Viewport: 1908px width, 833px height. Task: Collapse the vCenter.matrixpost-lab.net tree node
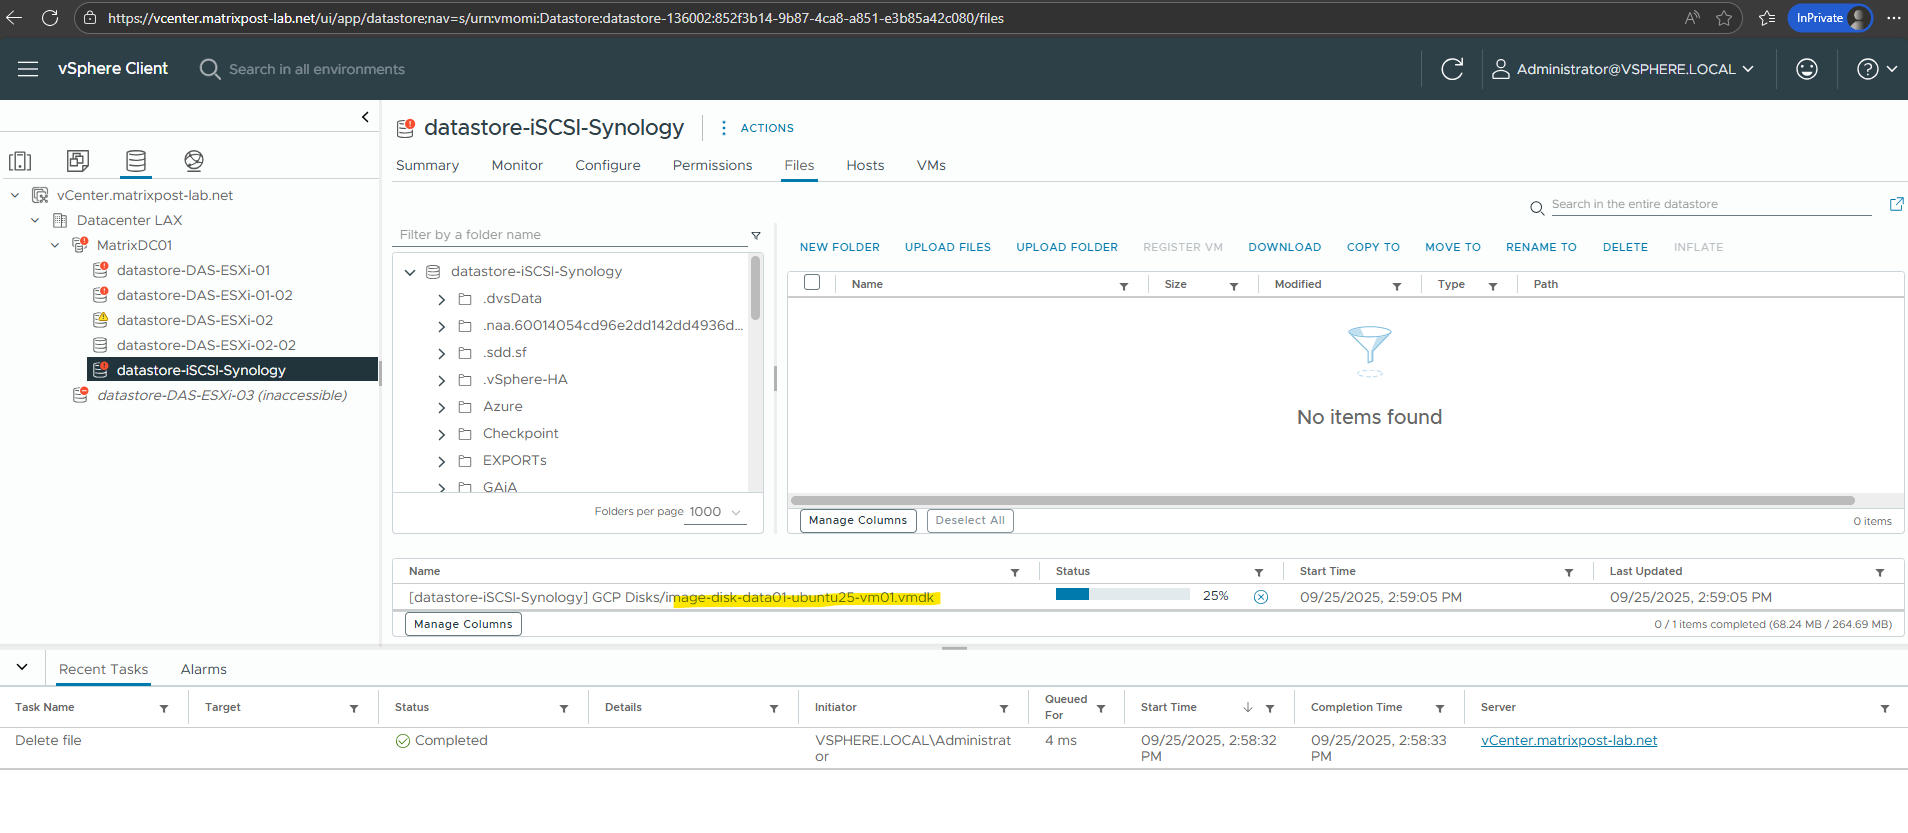tap(15, 195)
